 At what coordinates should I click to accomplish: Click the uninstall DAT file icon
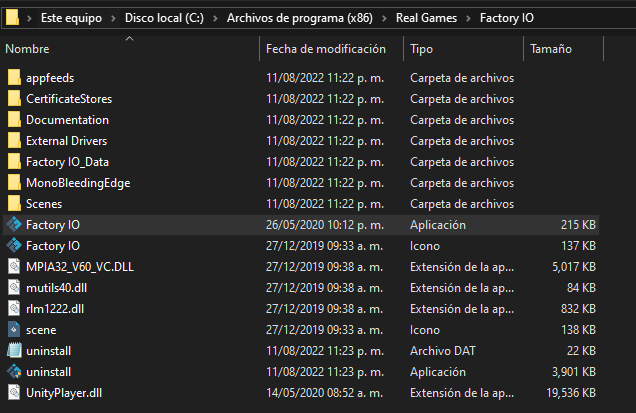point(14,351)
